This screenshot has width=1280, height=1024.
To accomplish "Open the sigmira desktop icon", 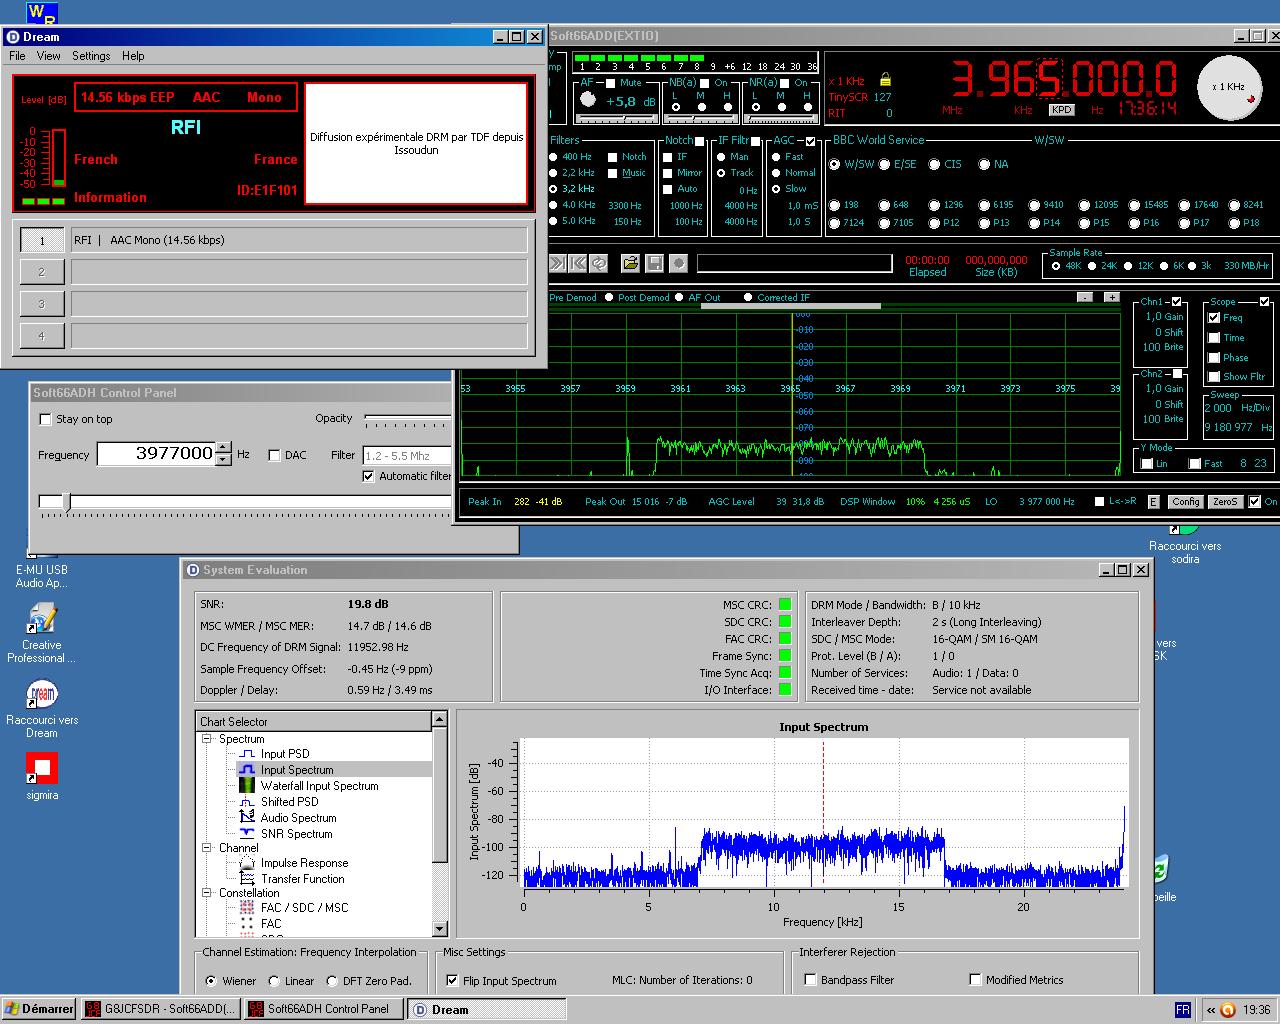I will pyautogui.click(x=42, y=777).
